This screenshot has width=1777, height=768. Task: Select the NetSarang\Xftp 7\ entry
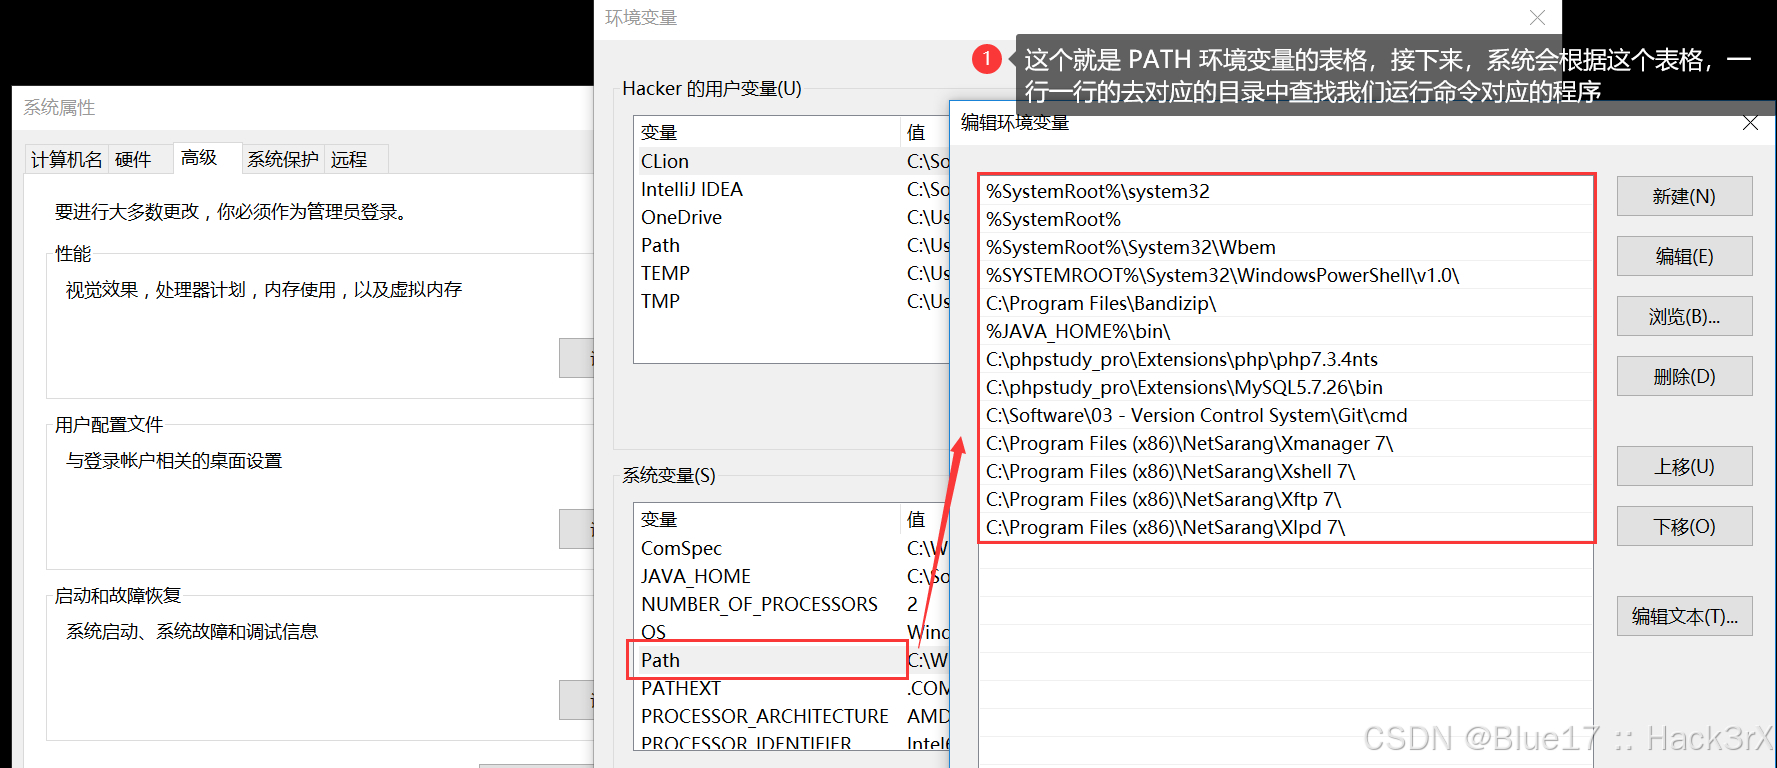(1286, 499)
